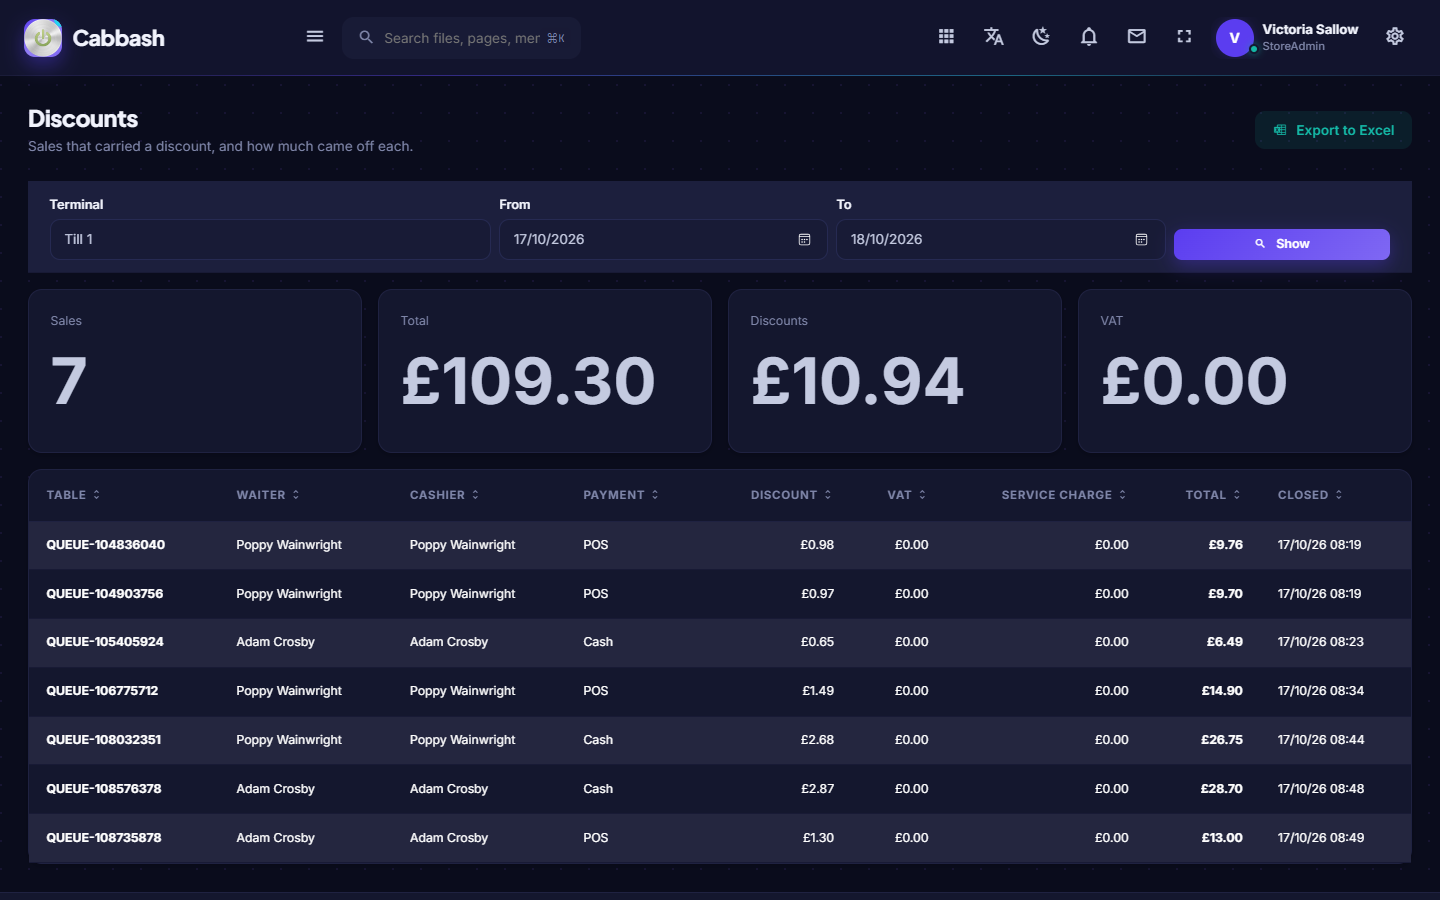
Task: Click the Show button
Action: (x=1281, y=244)
